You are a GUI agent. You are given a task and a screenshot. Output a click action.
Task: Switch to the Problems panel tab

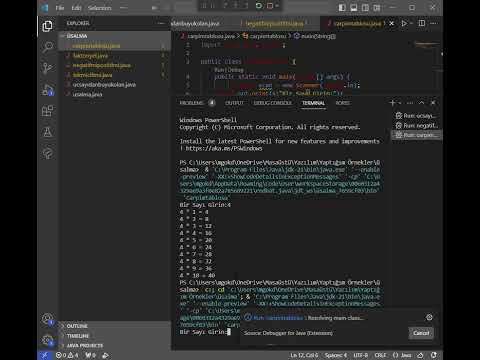coord(197,103)
